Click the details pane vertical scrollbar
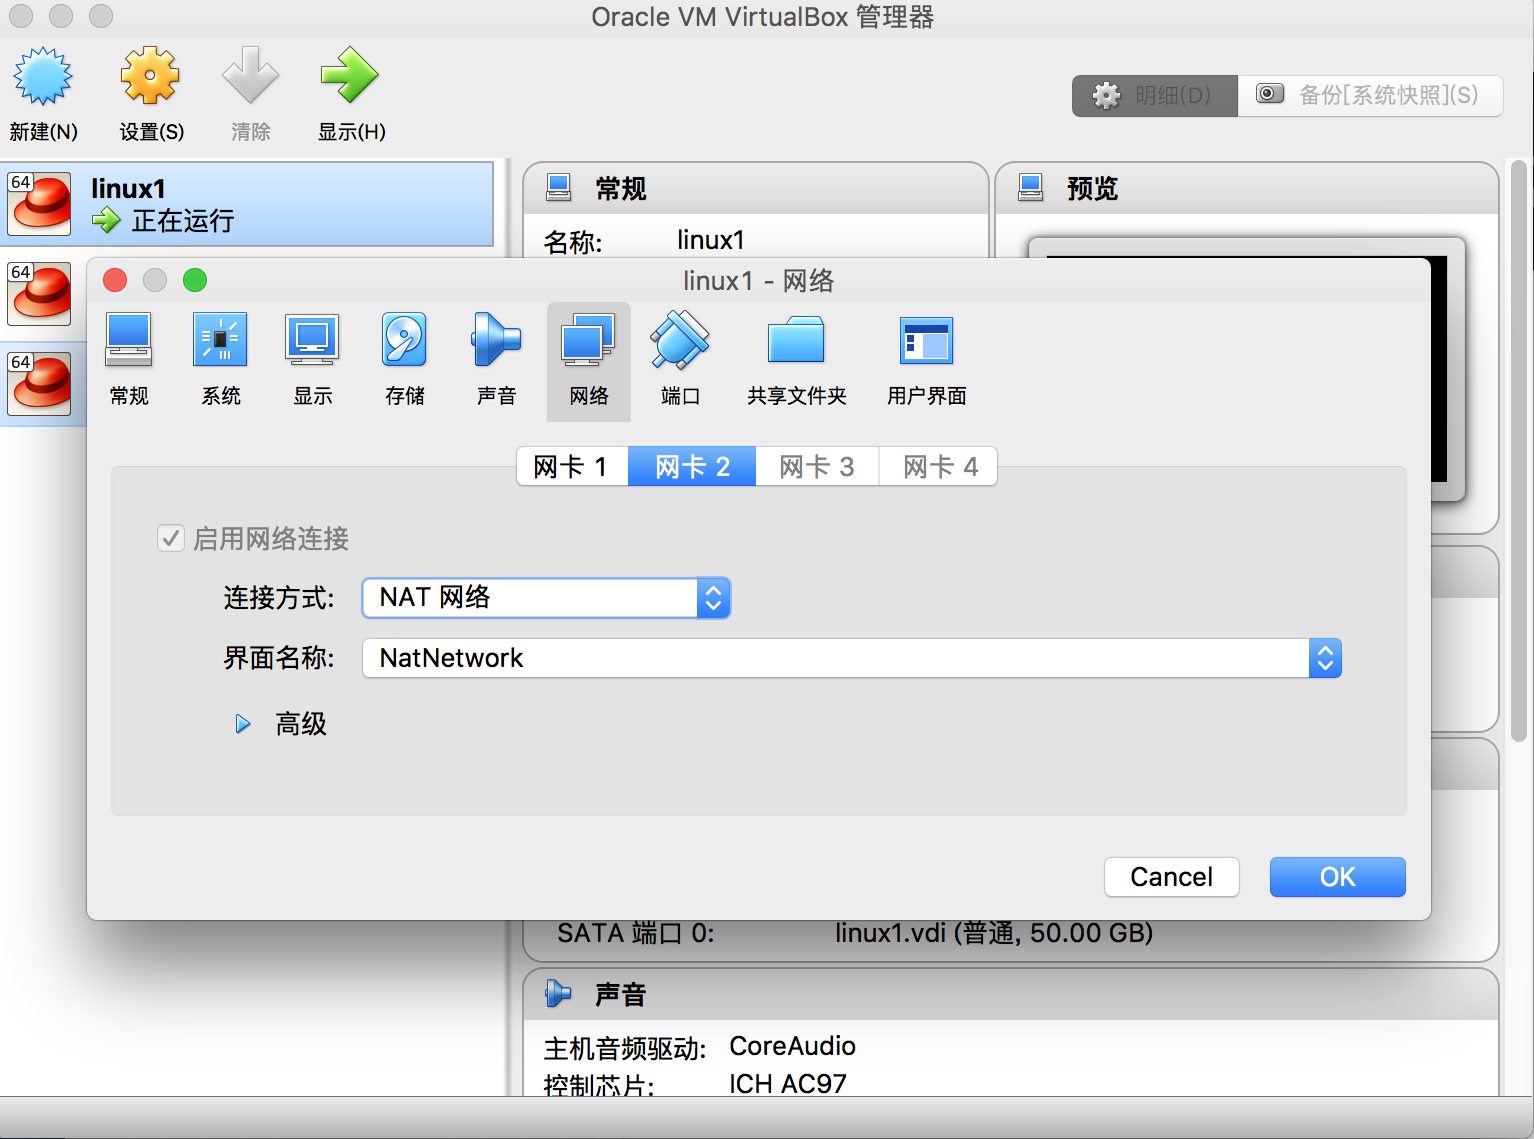 [x=1520, y=450]
